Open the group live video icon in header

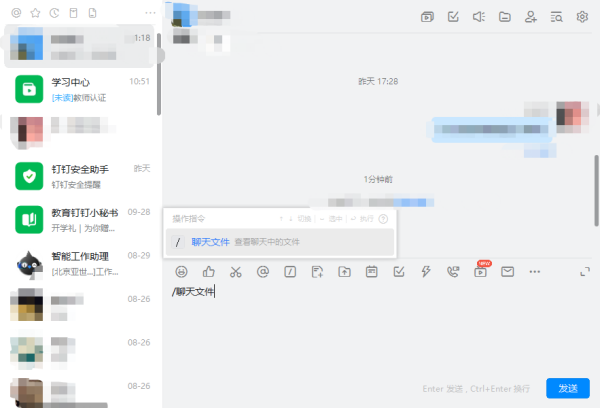tap(427, 17)
